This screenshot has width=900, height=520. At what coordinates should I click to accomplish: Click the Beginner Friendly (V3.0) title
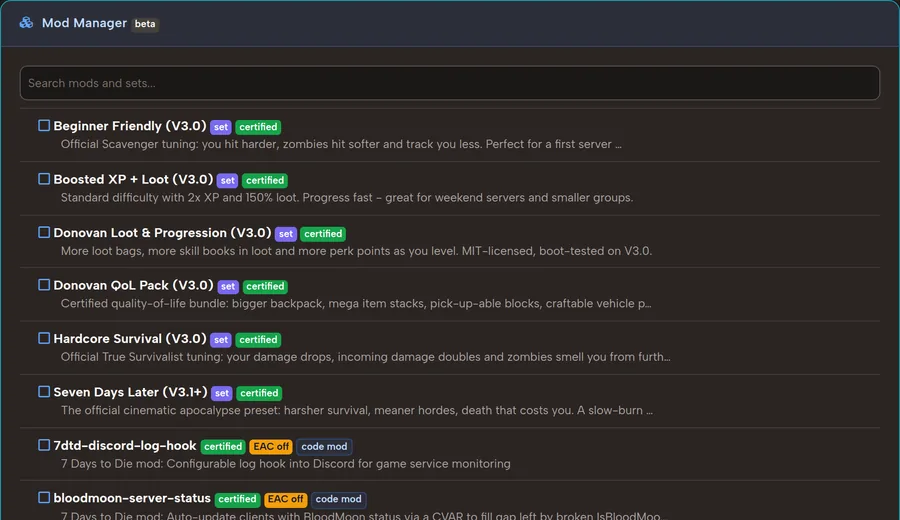tap(130, 126)
